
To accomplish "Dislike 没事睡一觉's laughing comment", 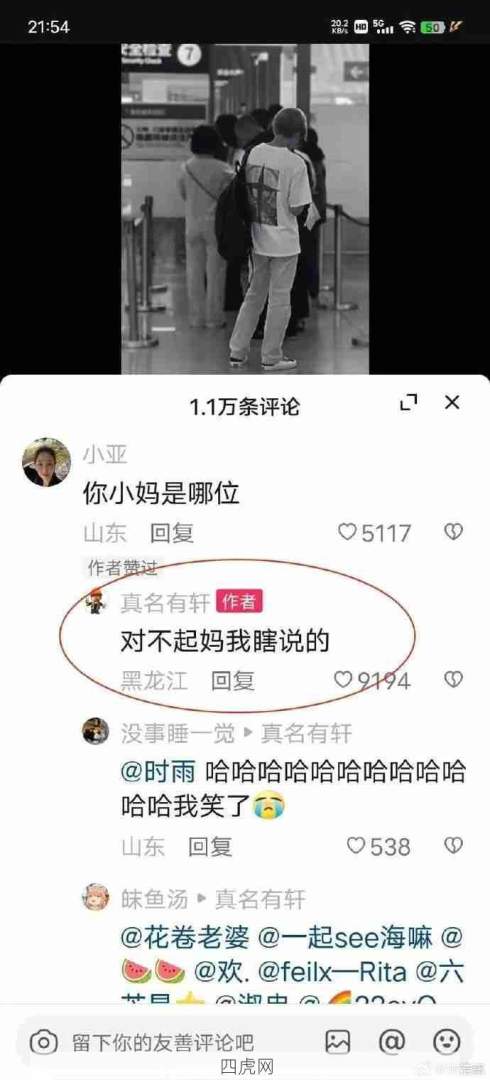I will coord(453,846).
